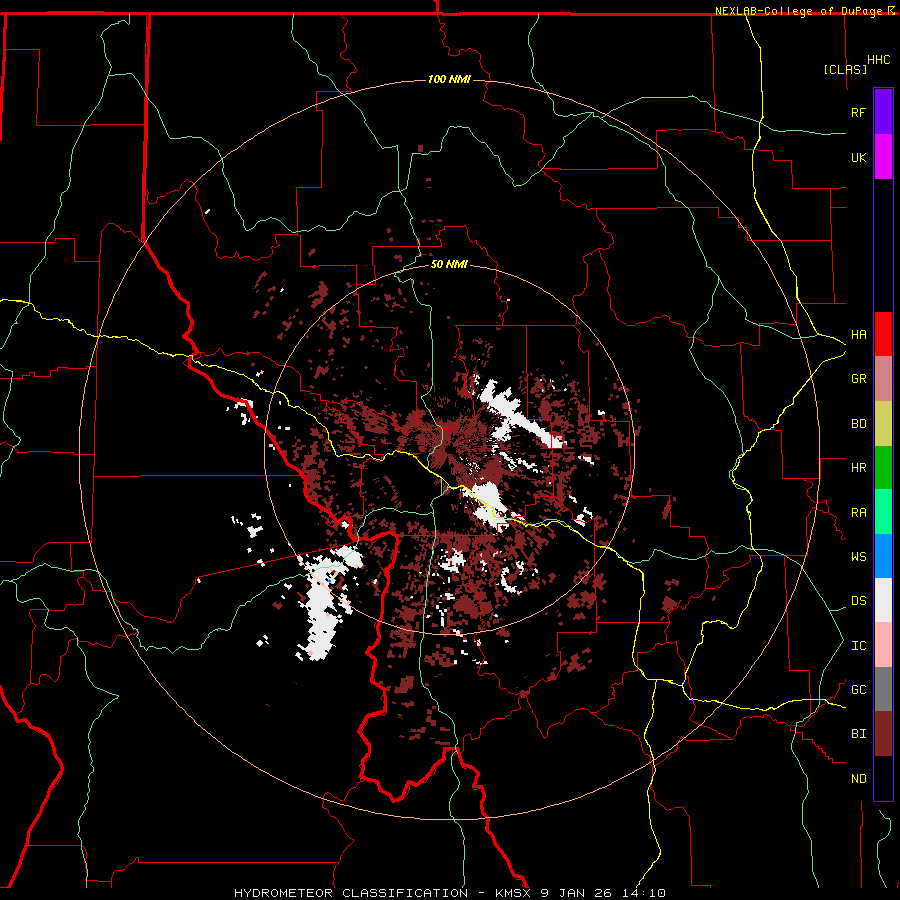Screen dimensions: 900x900
Task: Click the 100 NMI range ring label
Action: point(449,79)
